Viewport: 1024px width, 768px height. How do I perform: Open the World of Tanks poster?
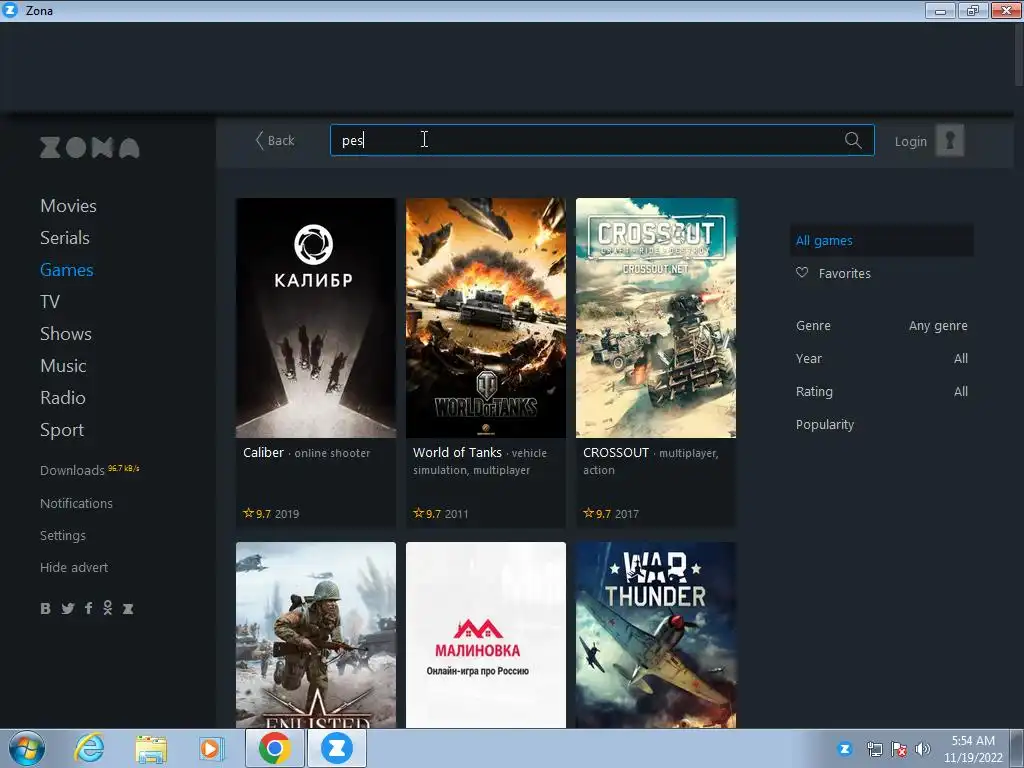point(486,318)
